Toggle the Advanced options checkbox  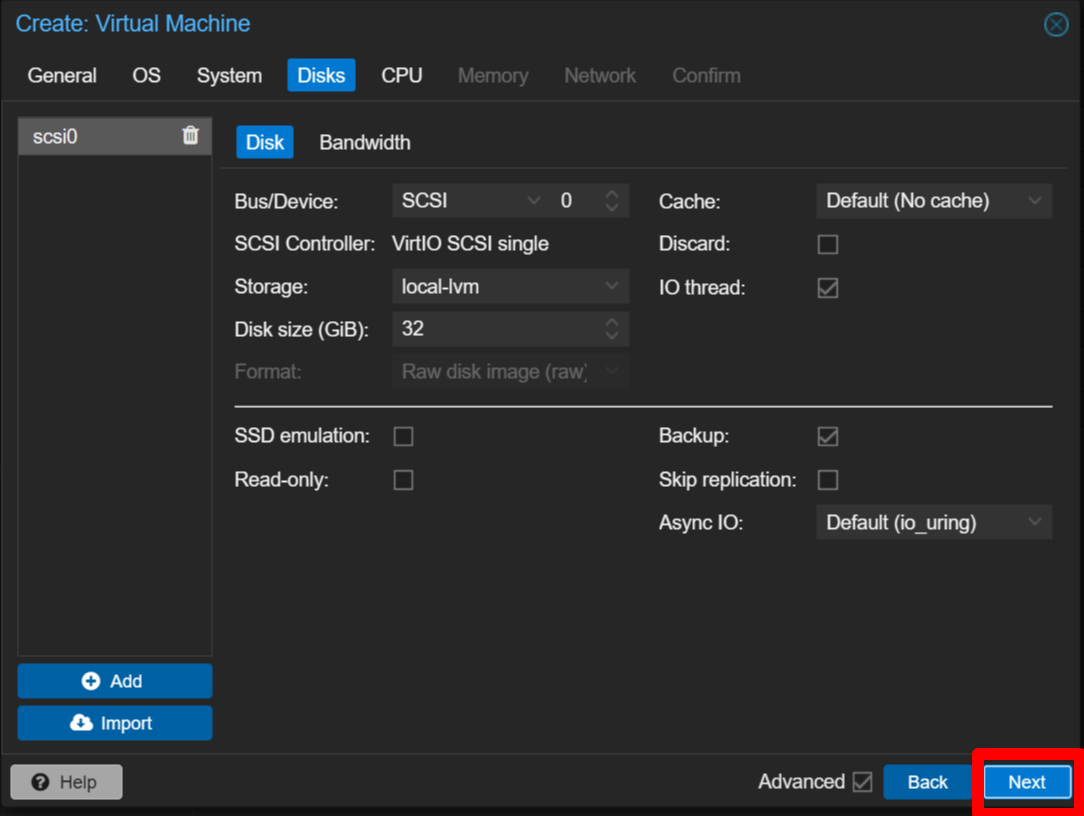pos(862,782)
